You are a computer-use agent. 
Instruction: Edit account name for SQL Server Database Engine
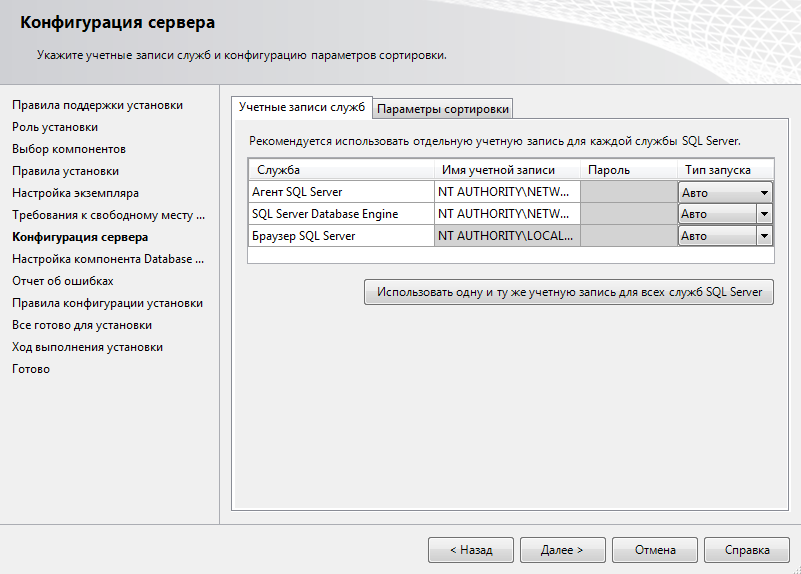[x=507, y=214]
